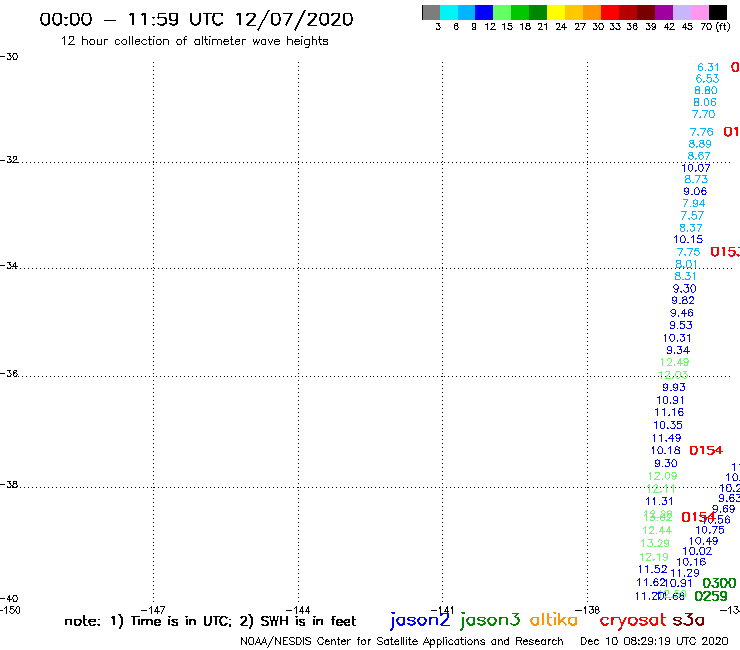Click the green time label 0300
The height and width of the screenshot is (650, 740).
(x=719, y=583)
